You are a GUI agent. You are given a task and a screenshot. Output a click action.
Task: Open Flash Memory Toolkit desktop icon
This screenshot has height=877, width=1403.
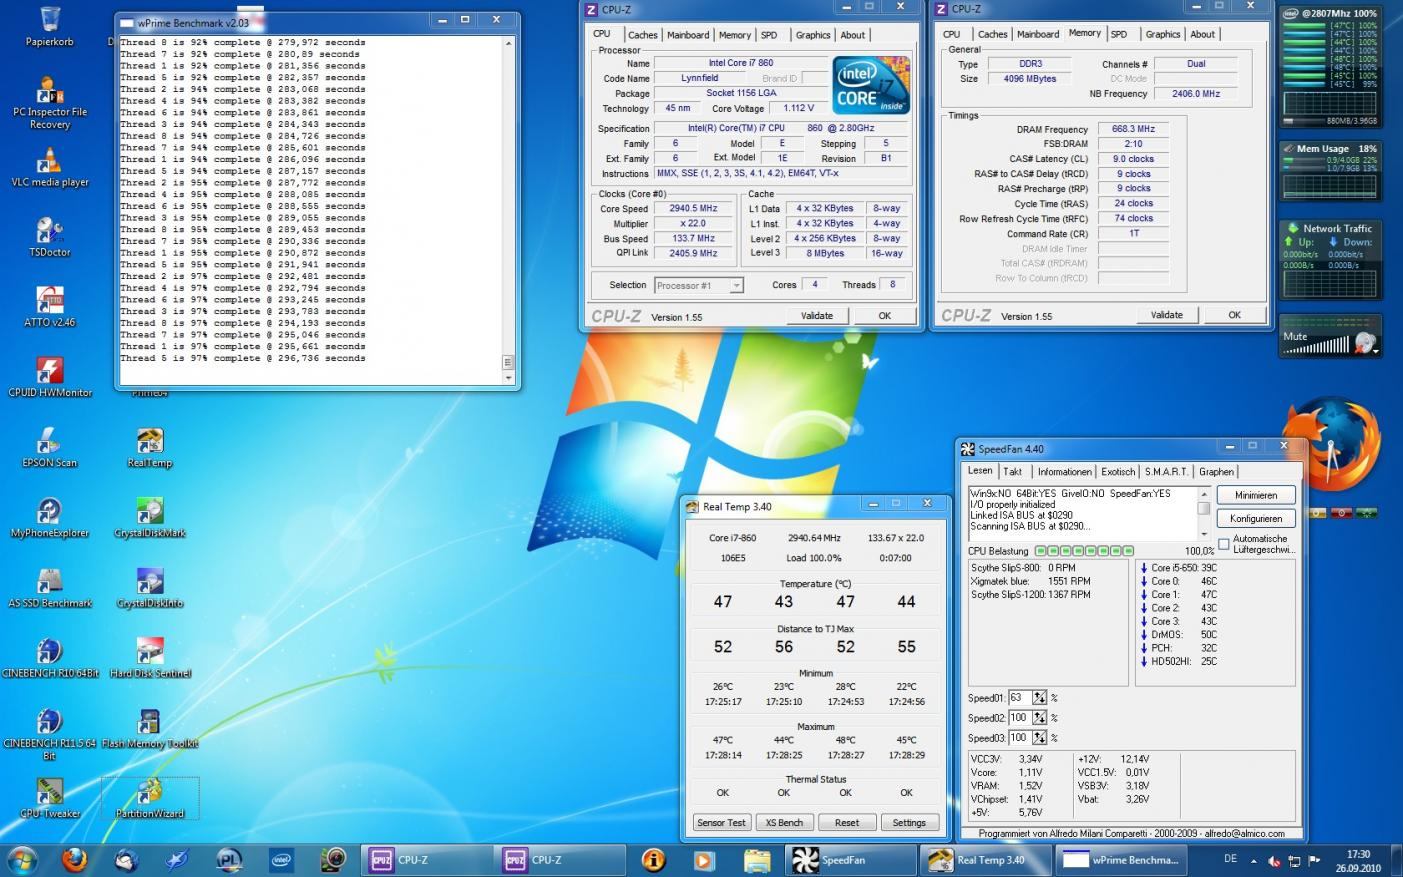pyautogui.click(x=150, y=728)
